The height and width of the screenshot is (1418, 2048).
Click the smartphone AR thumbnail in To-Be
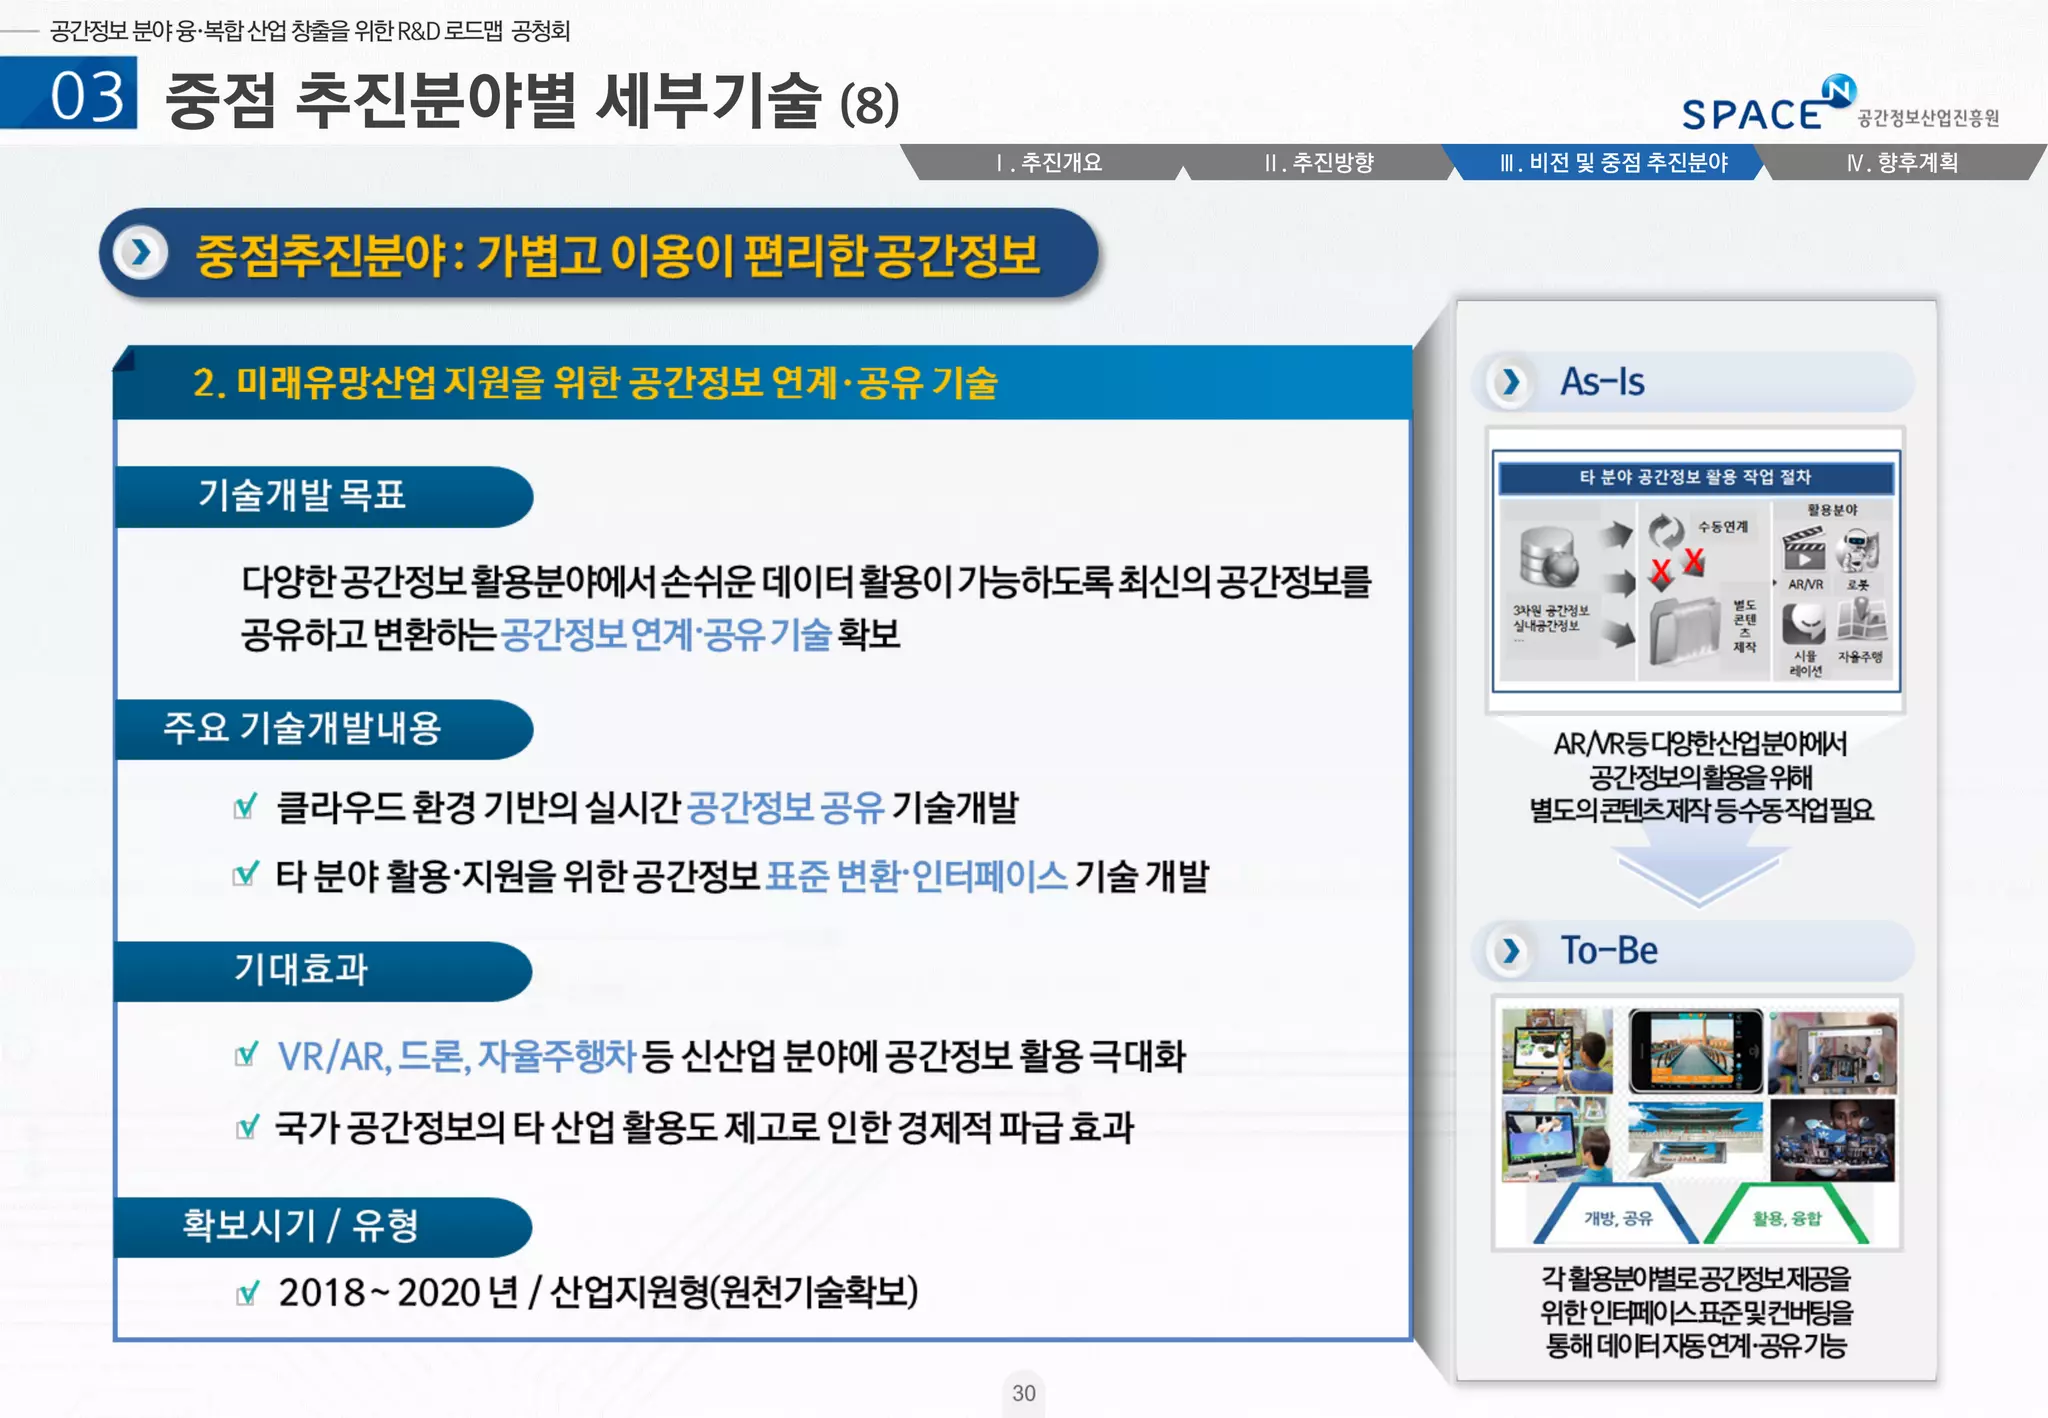click(x=1694, y=1050)
